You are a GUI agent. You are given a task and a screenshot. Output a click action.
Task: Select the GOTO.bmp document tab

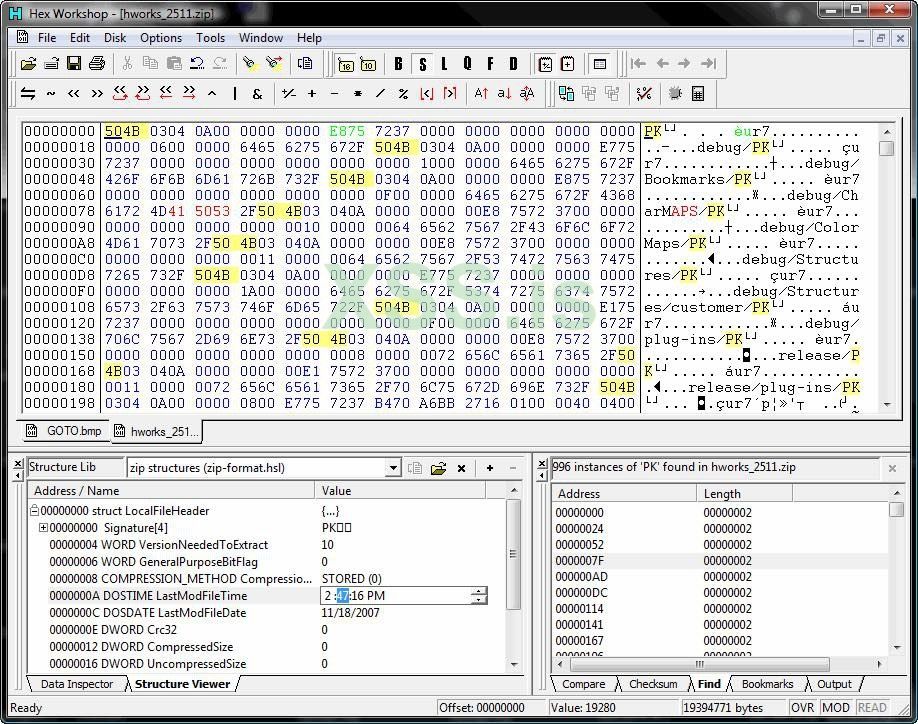click(x=65, y=431)
